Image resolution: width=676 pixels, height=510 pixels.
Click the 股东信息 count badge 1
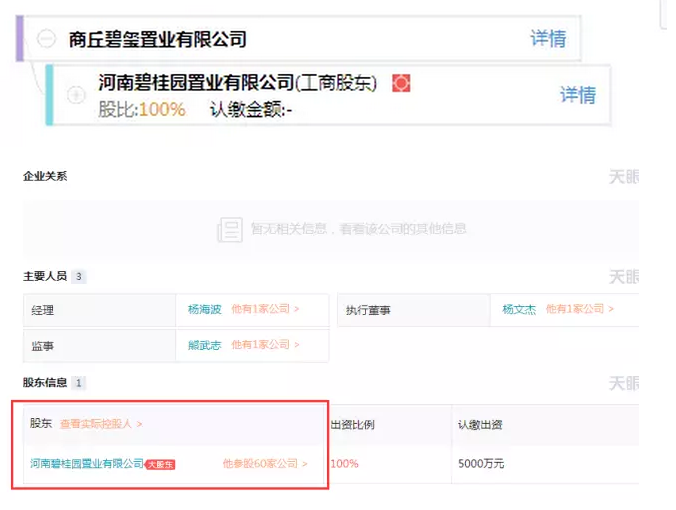(78, 382)
